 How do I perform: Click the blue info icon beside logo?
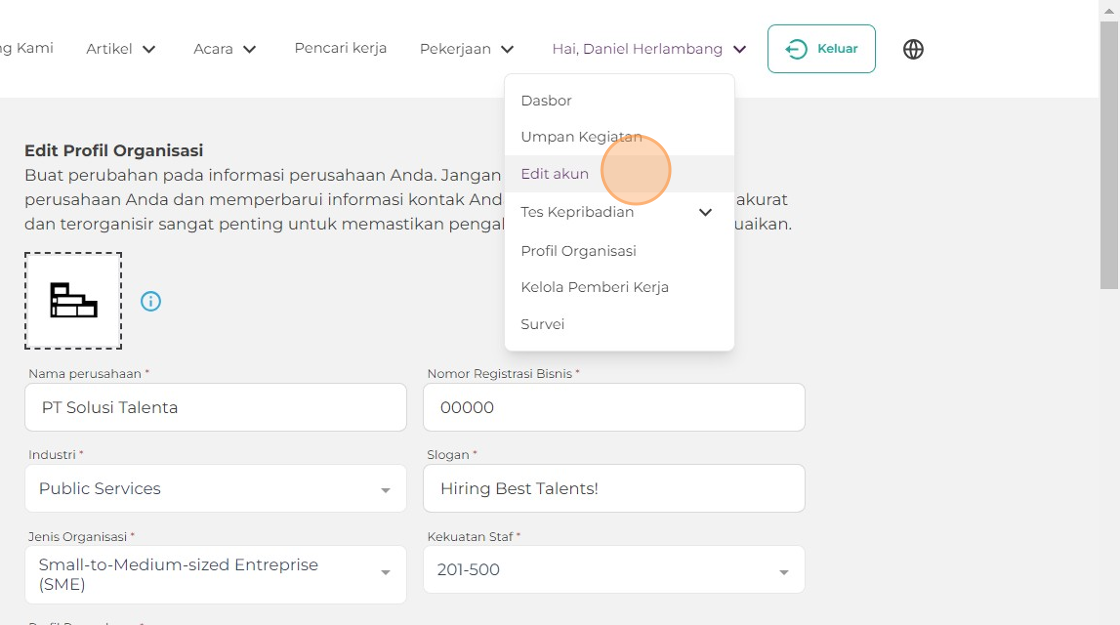151,301
